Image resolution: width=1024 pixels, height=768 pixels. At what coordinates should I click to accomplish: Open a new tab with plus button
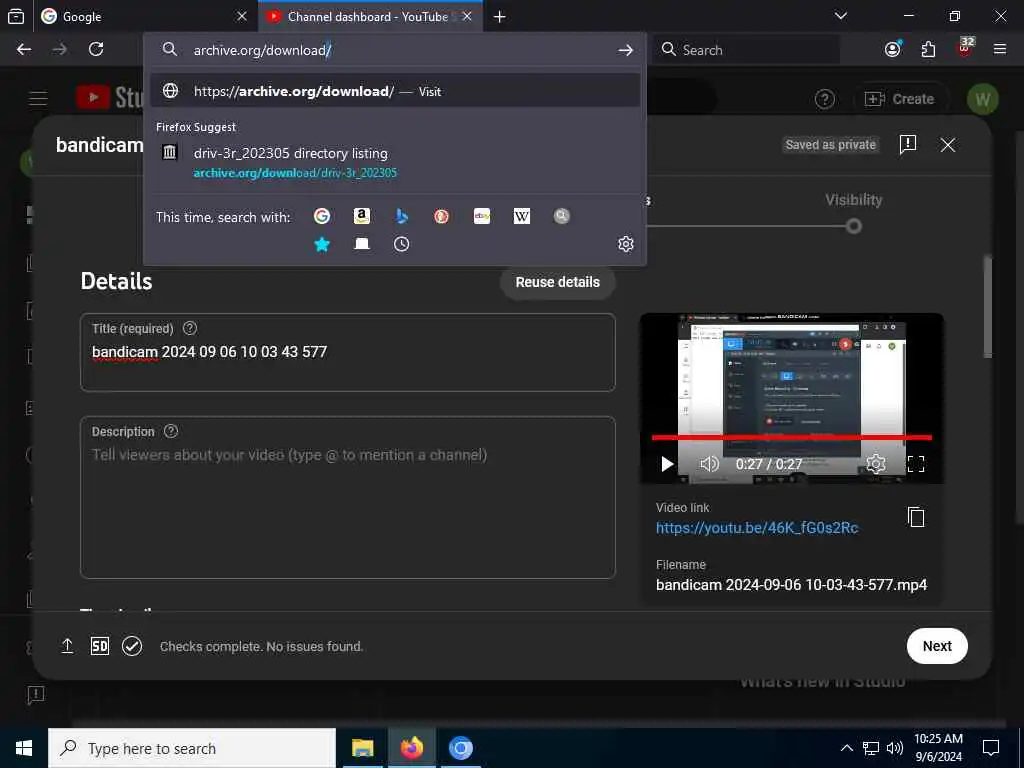tap(500, 16)
